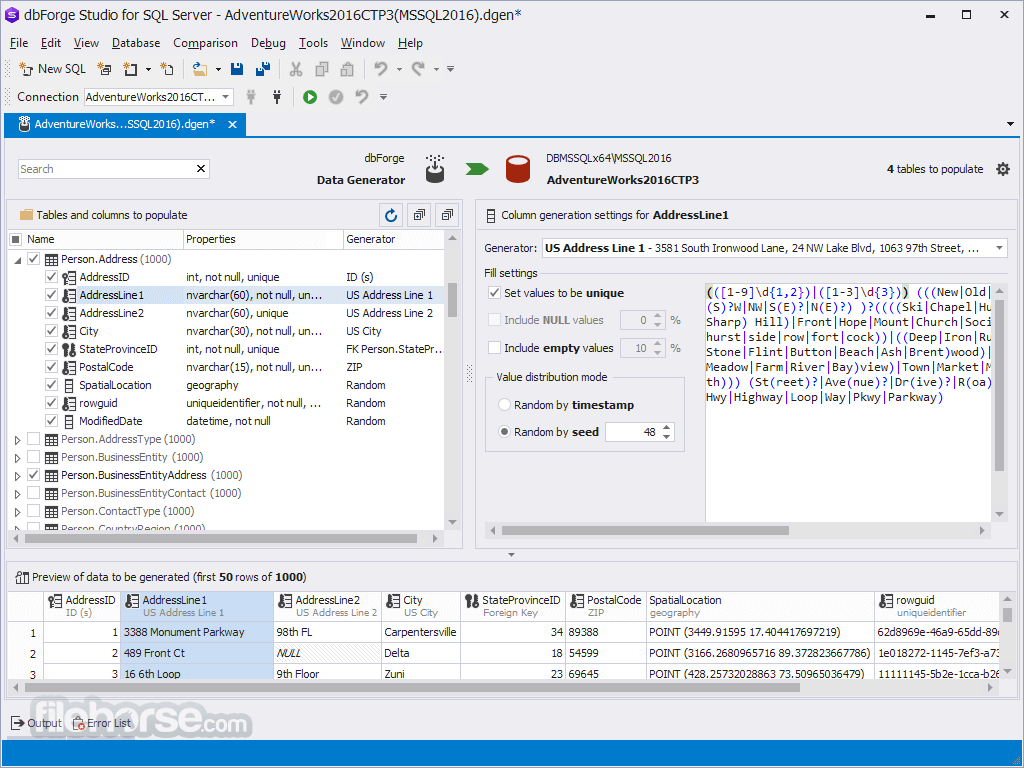Expand the Person.AddressType node
This screenshot has width=1024, height=768.
[18, 440]
